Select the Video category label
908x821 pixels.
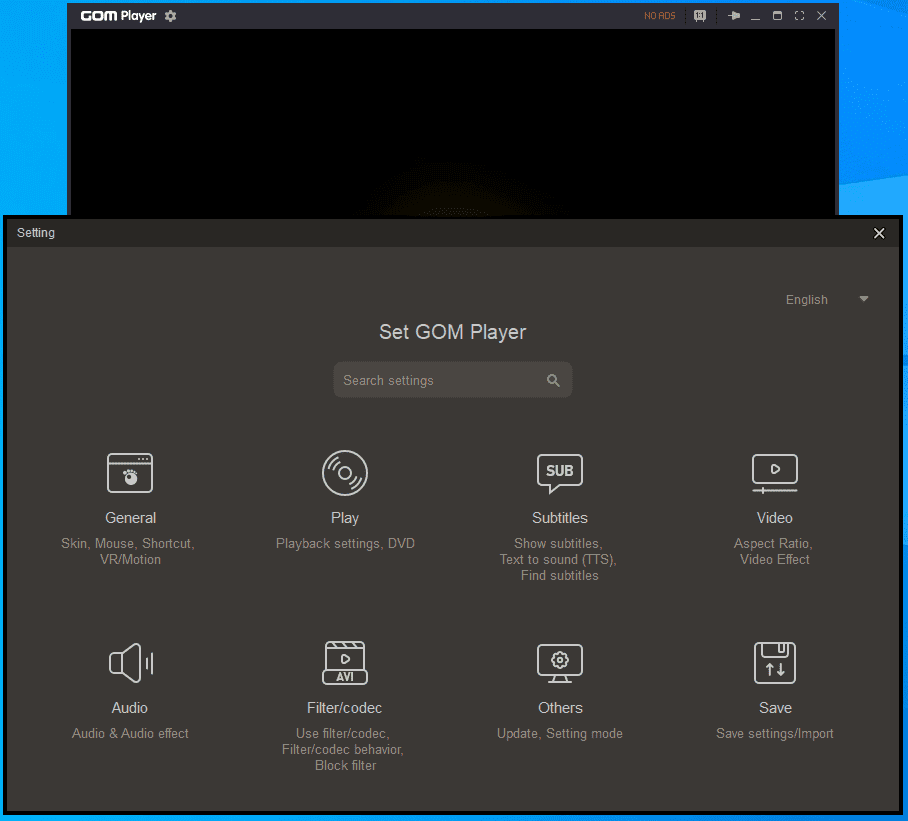pyautogui.click(x=775, y=518)
